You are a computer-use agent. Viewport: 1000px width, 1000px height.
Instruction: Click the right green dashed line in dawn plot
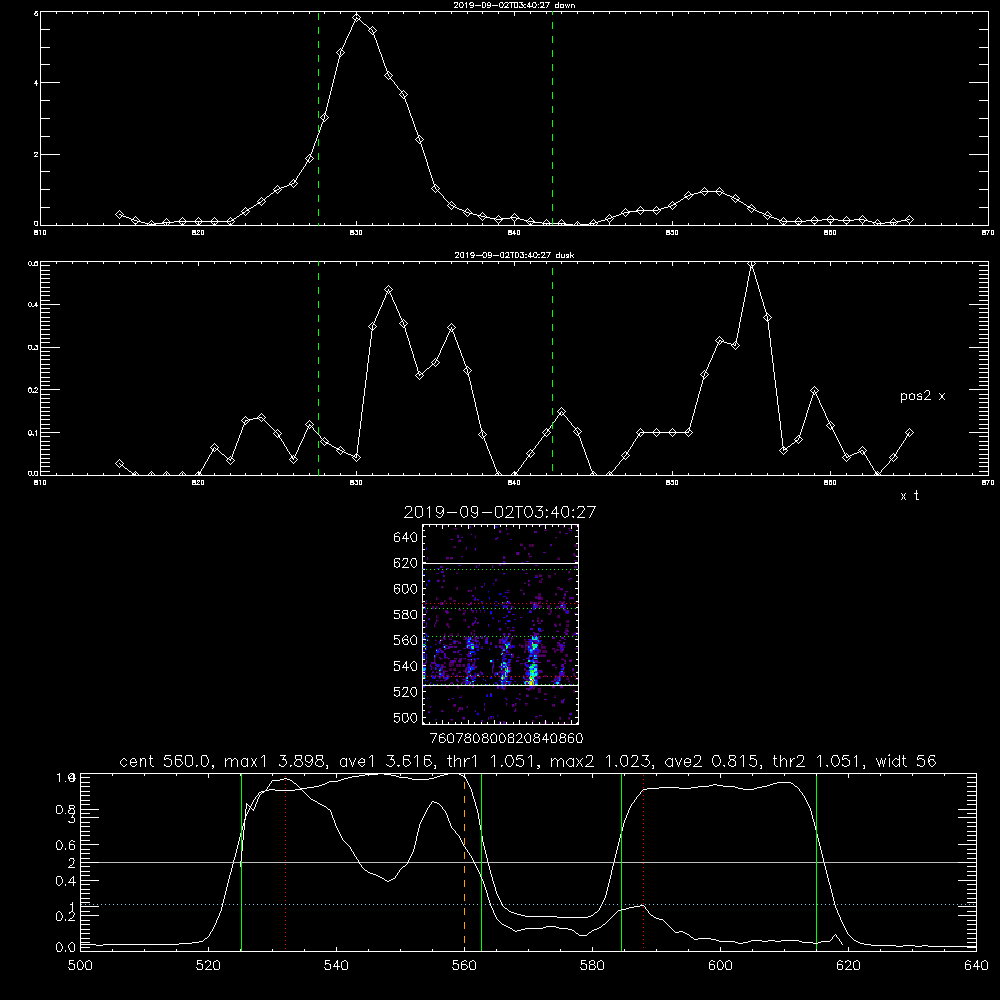pyautogui.click(x=552, y=118)
